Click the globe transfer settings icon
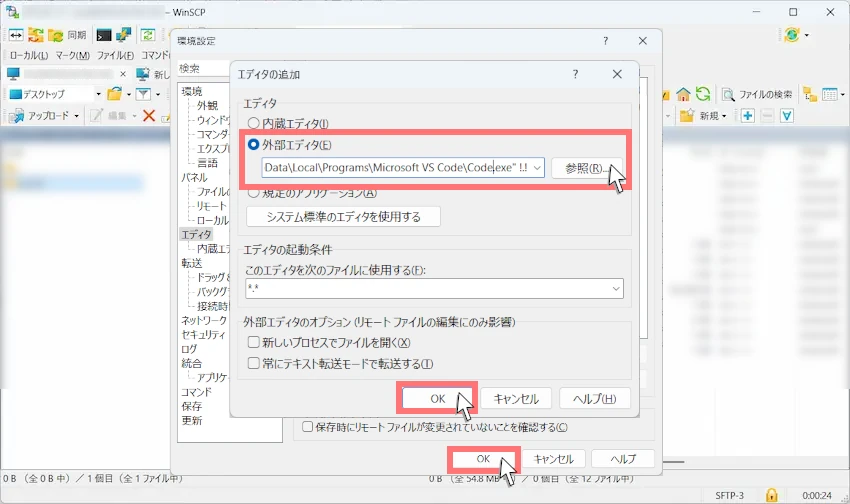 pos(791,35)
